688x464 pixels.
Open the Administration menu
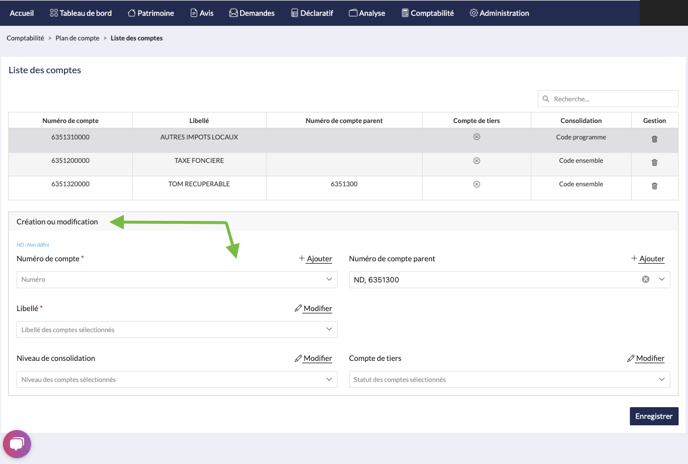(x=499, y=13)
